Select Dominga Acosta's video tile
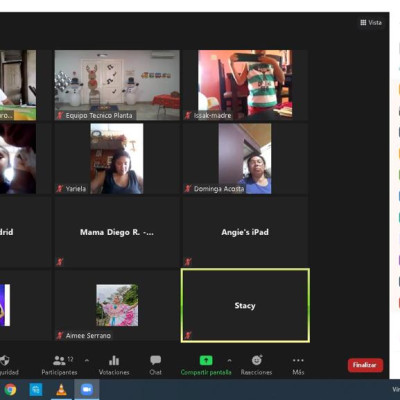Screen dimensions: 400x400 [x=245, y=159]
